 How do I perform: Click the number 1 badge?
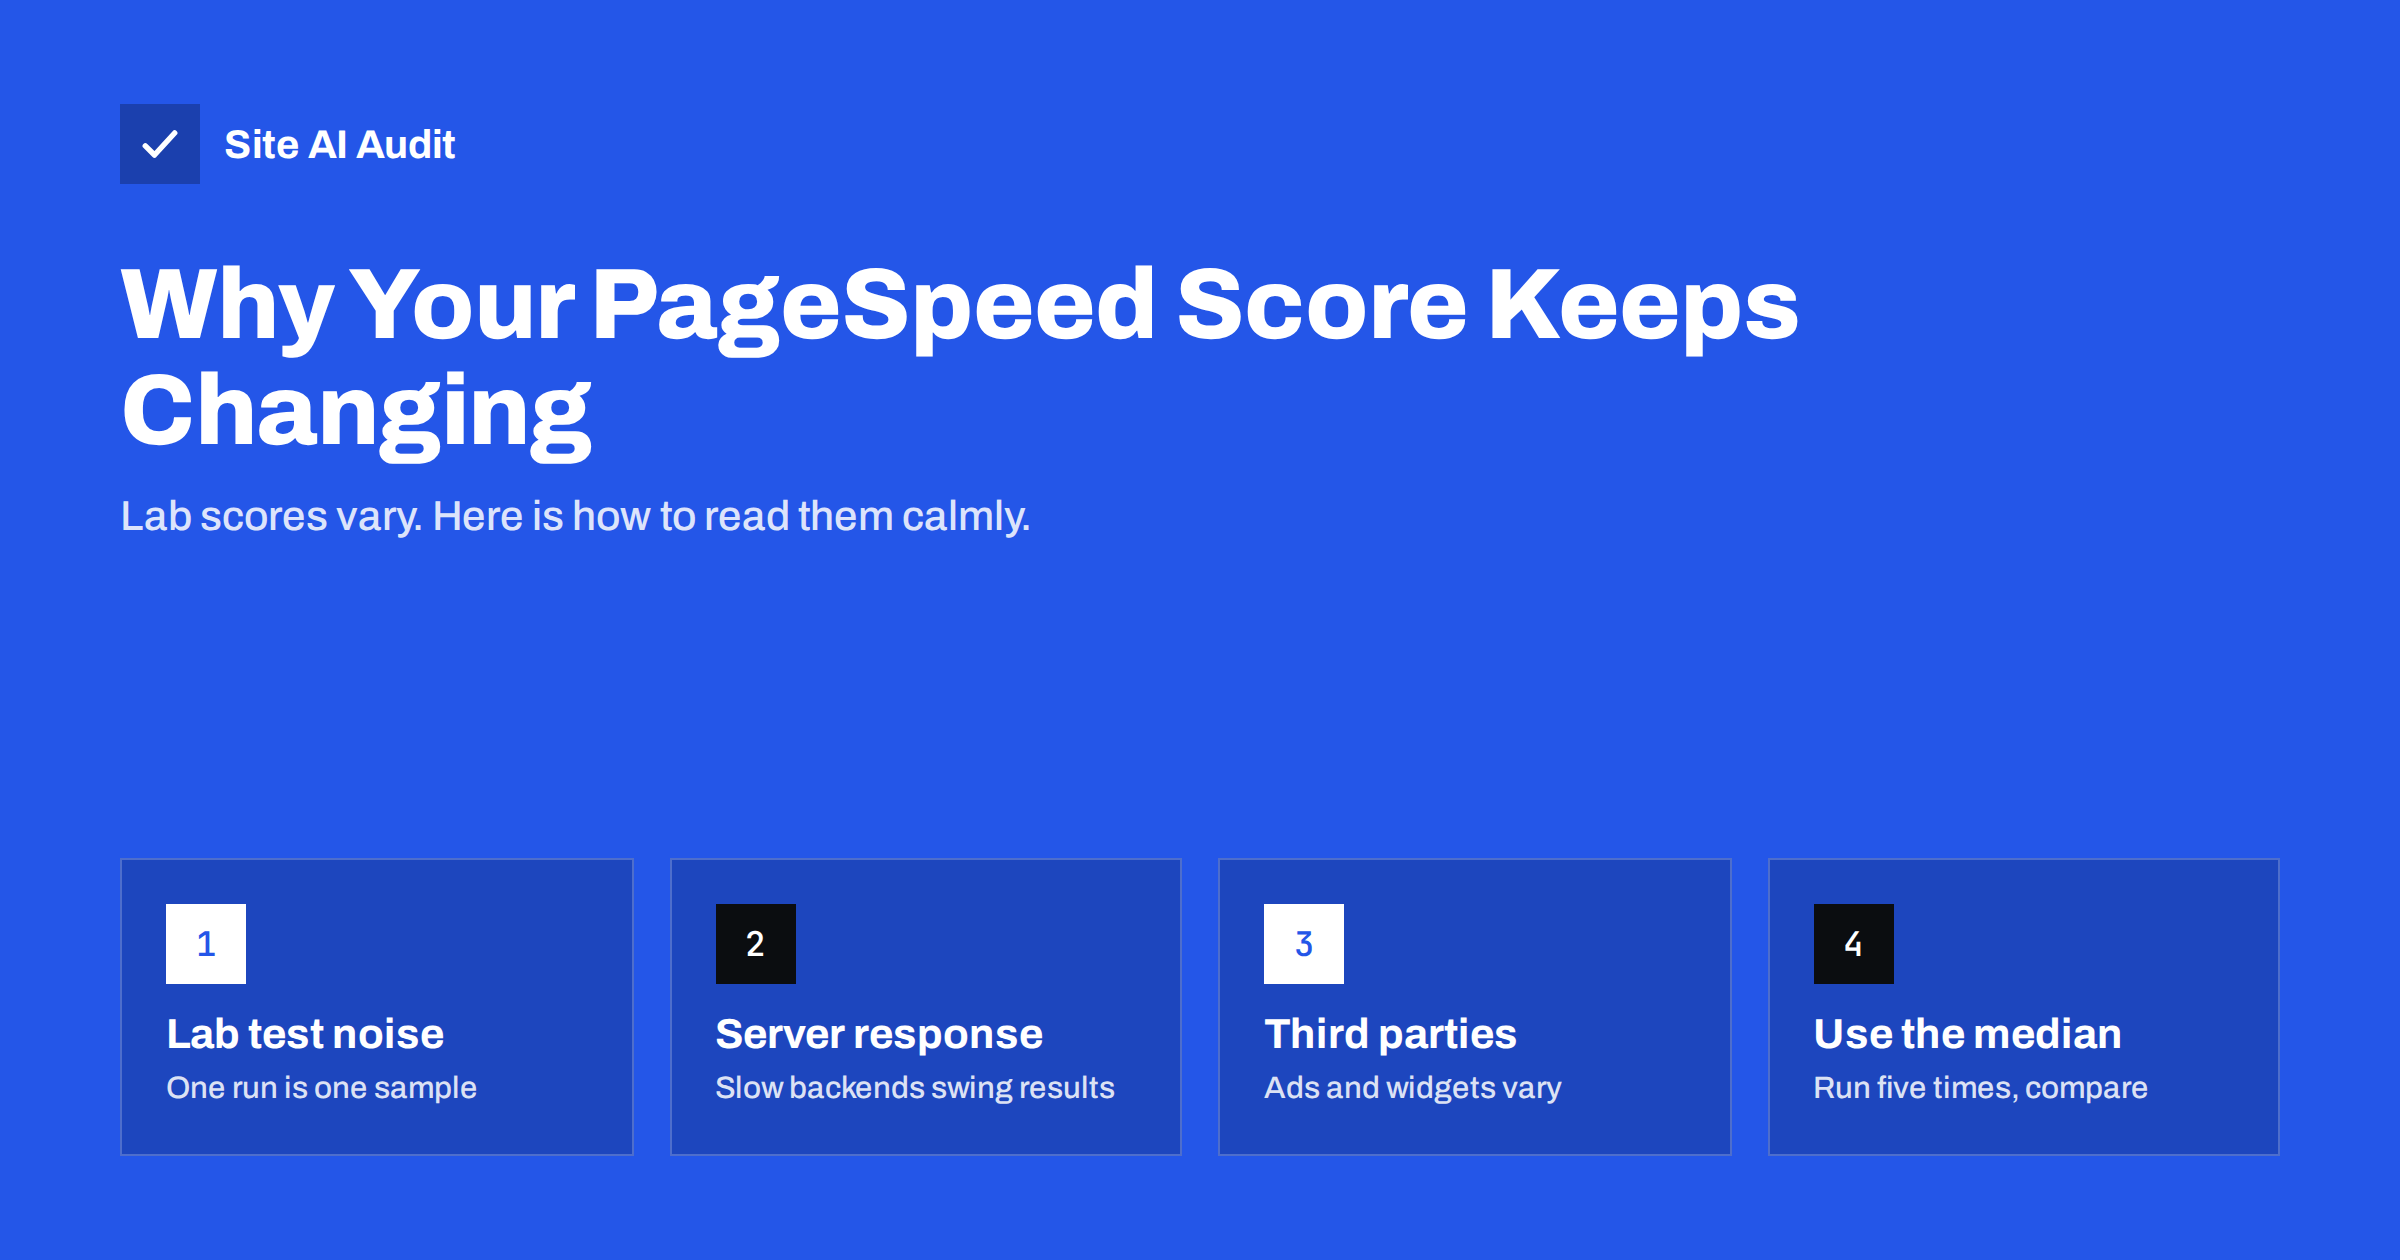pyautogui.click(x=206, y=944)
